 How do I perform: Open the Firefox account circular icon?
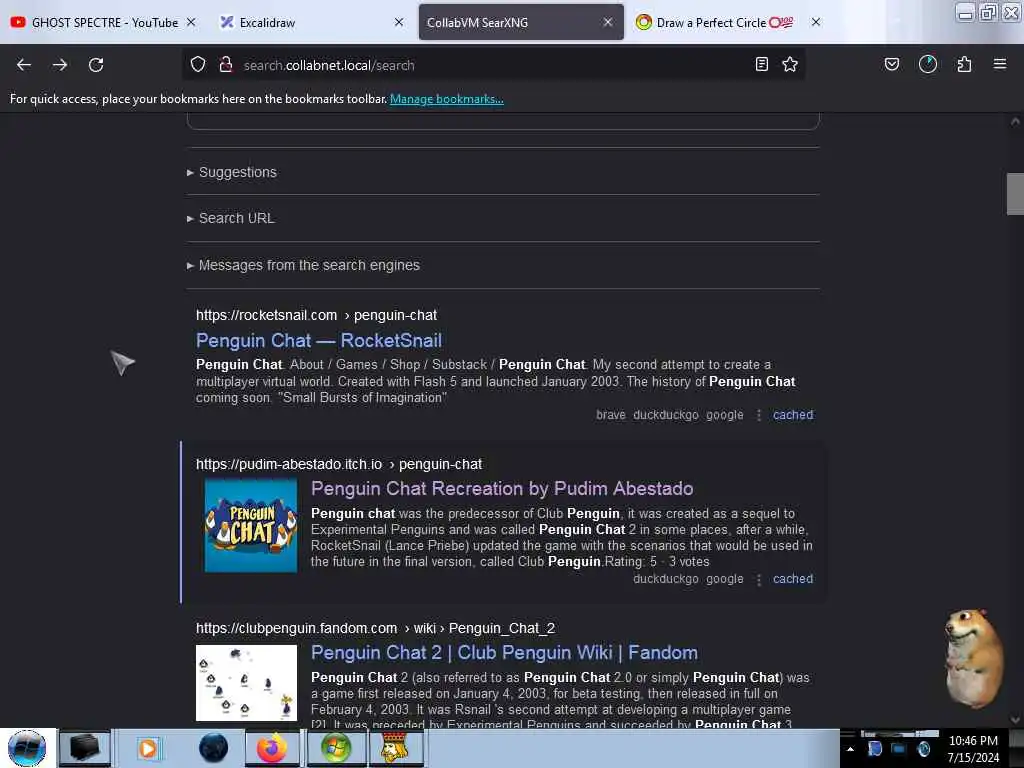927,64
